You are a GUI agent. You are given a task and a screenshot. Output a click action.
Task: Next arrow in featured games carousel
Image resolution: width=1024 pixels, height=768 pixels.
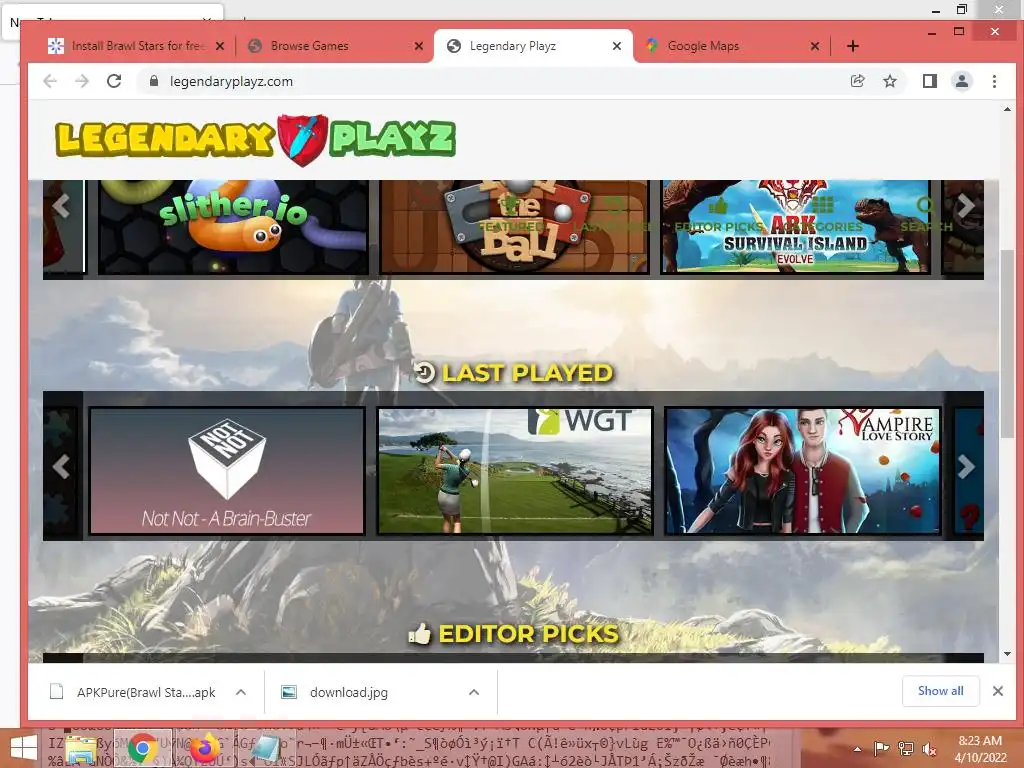point(966,206)
